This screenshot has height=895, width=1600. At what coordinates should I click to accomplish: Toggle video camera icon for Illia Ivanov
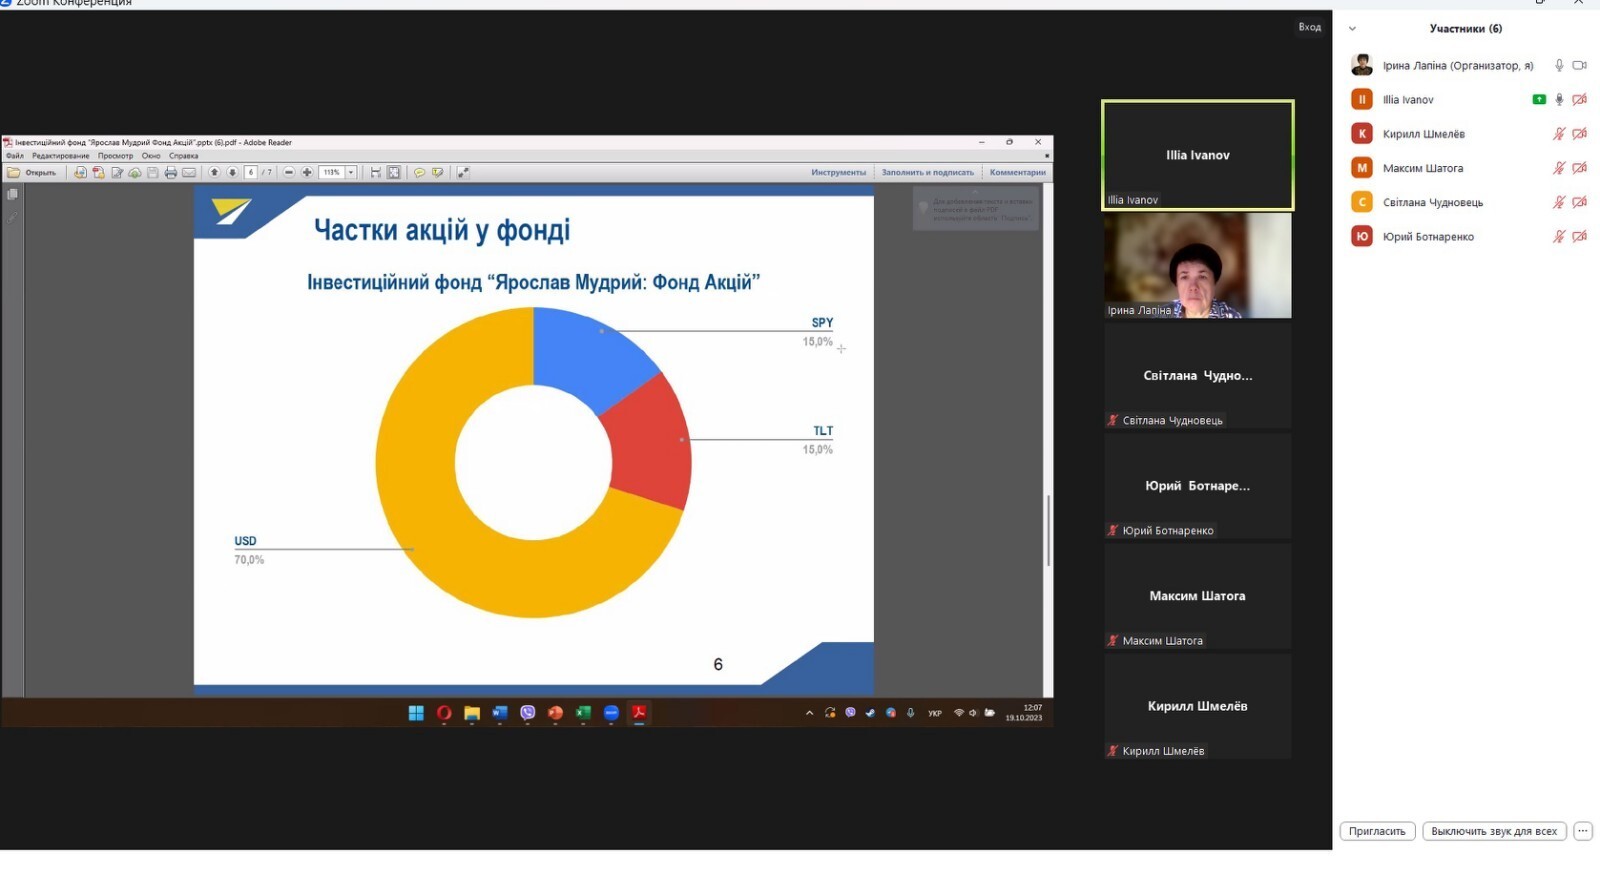point(1579,100)
